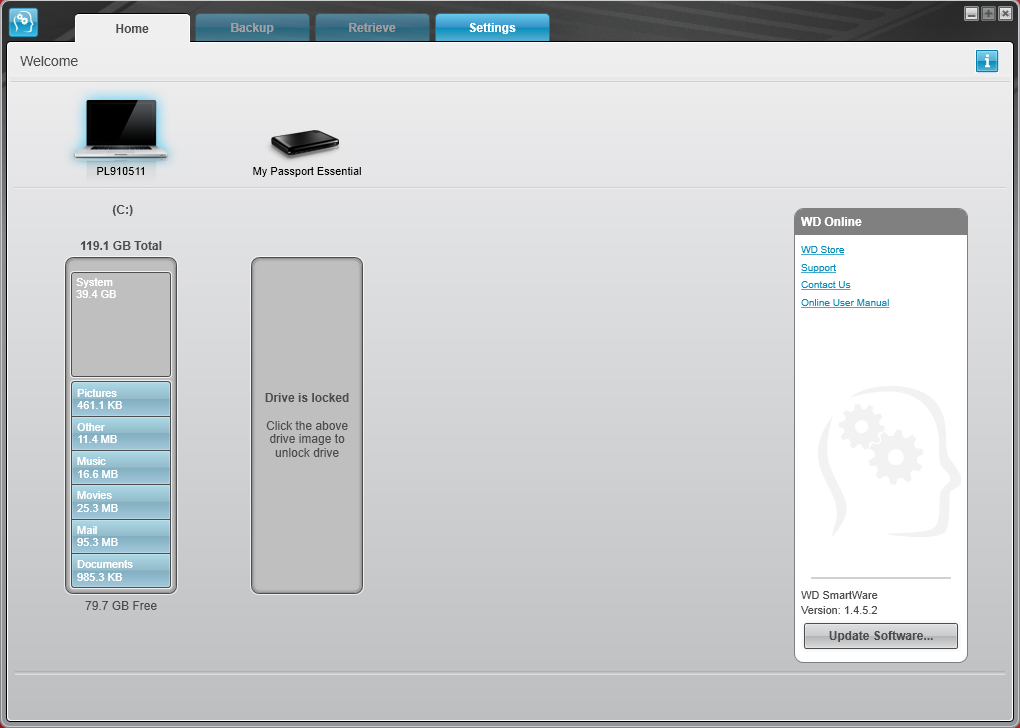Image resolution: width=1020 pixels, height=728 pixels.
Task: Select the PL910511 laptop computer icon
Action: coord(121,129)
